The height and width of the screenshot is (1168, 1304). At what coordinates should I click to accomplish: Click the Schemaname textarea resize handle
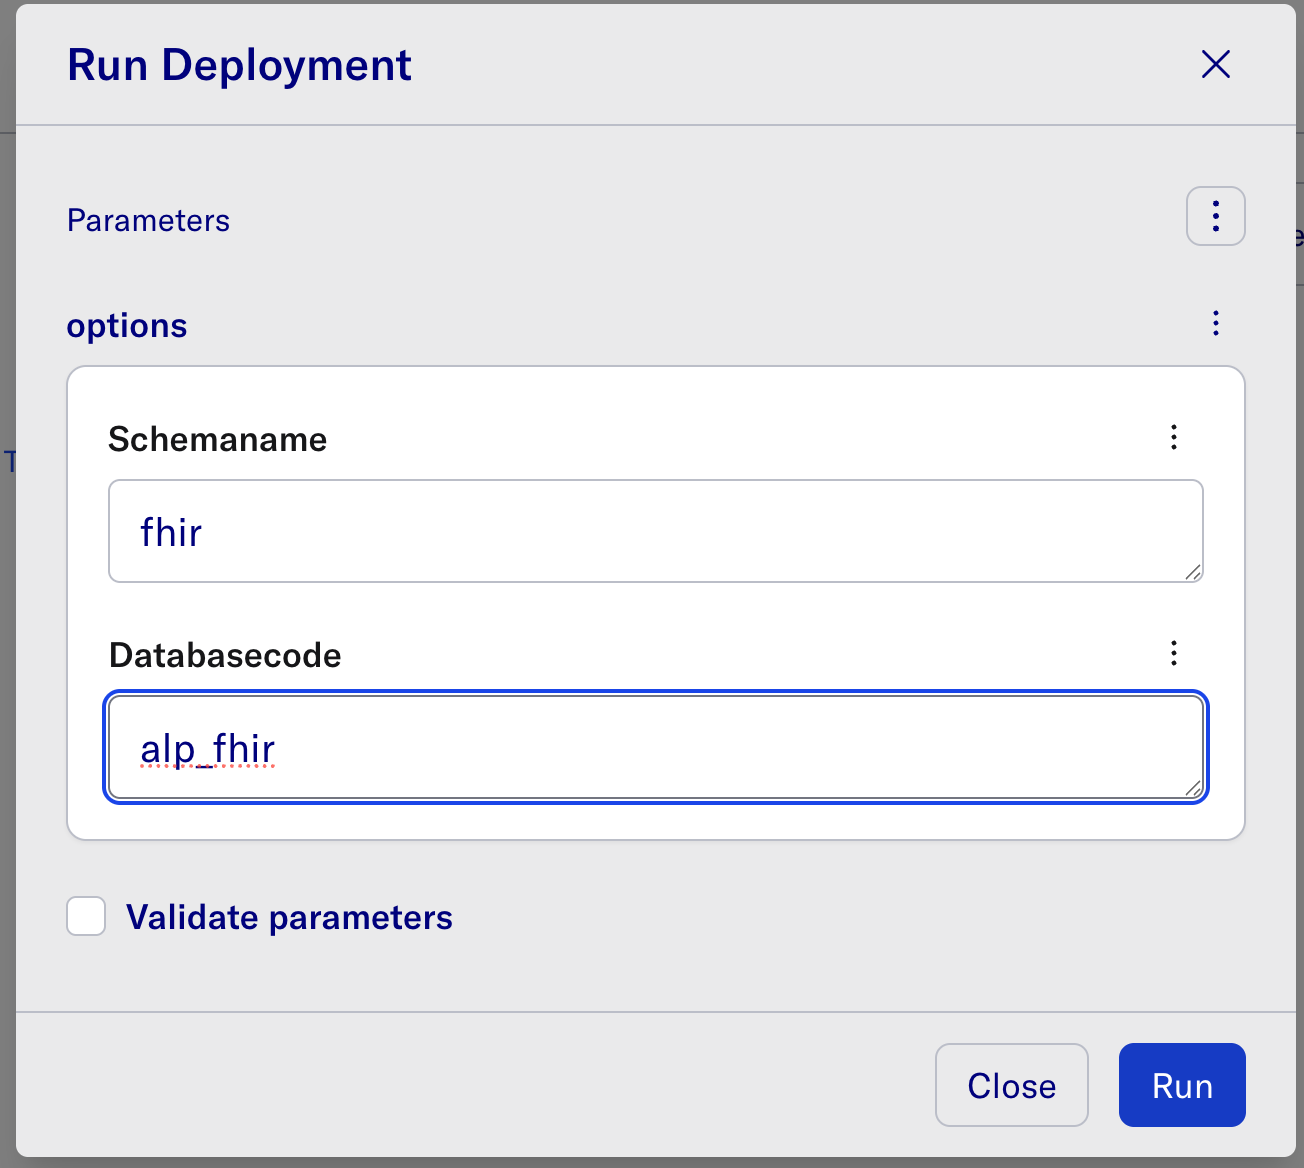click(1192, 572)
